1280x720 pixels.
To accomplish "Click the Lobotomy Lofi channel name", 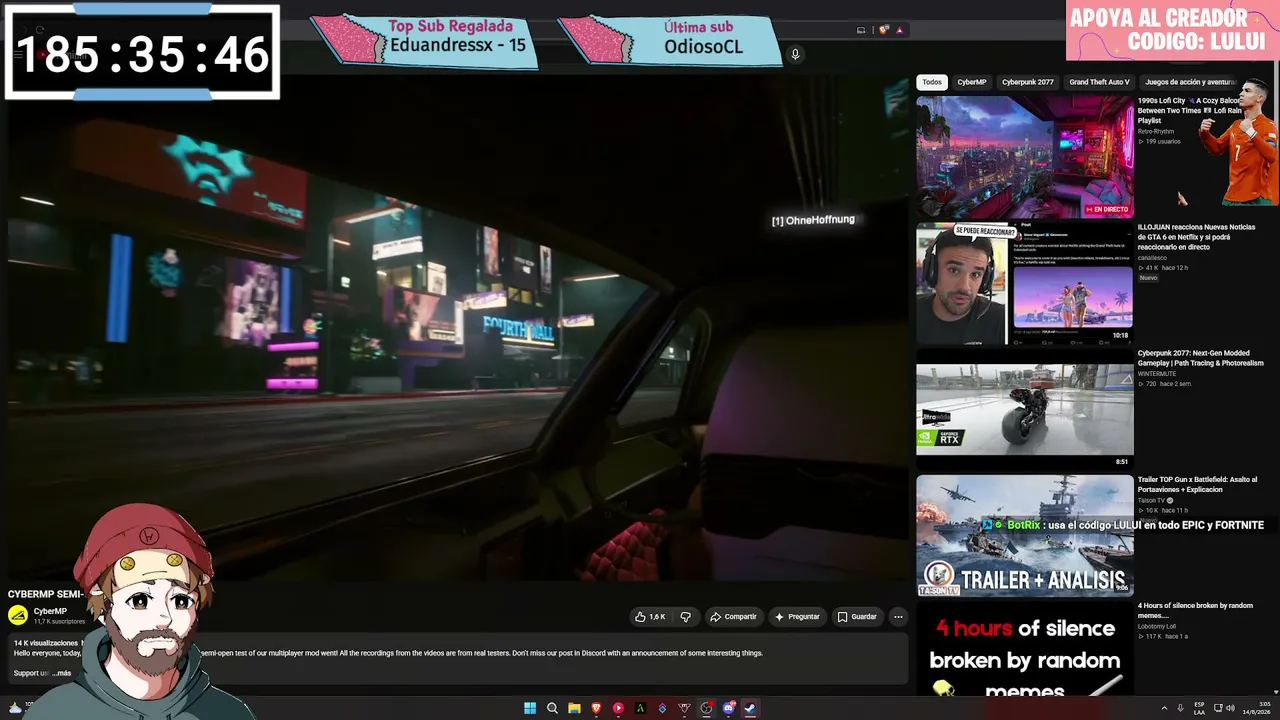I will [x=1157, y=626].
